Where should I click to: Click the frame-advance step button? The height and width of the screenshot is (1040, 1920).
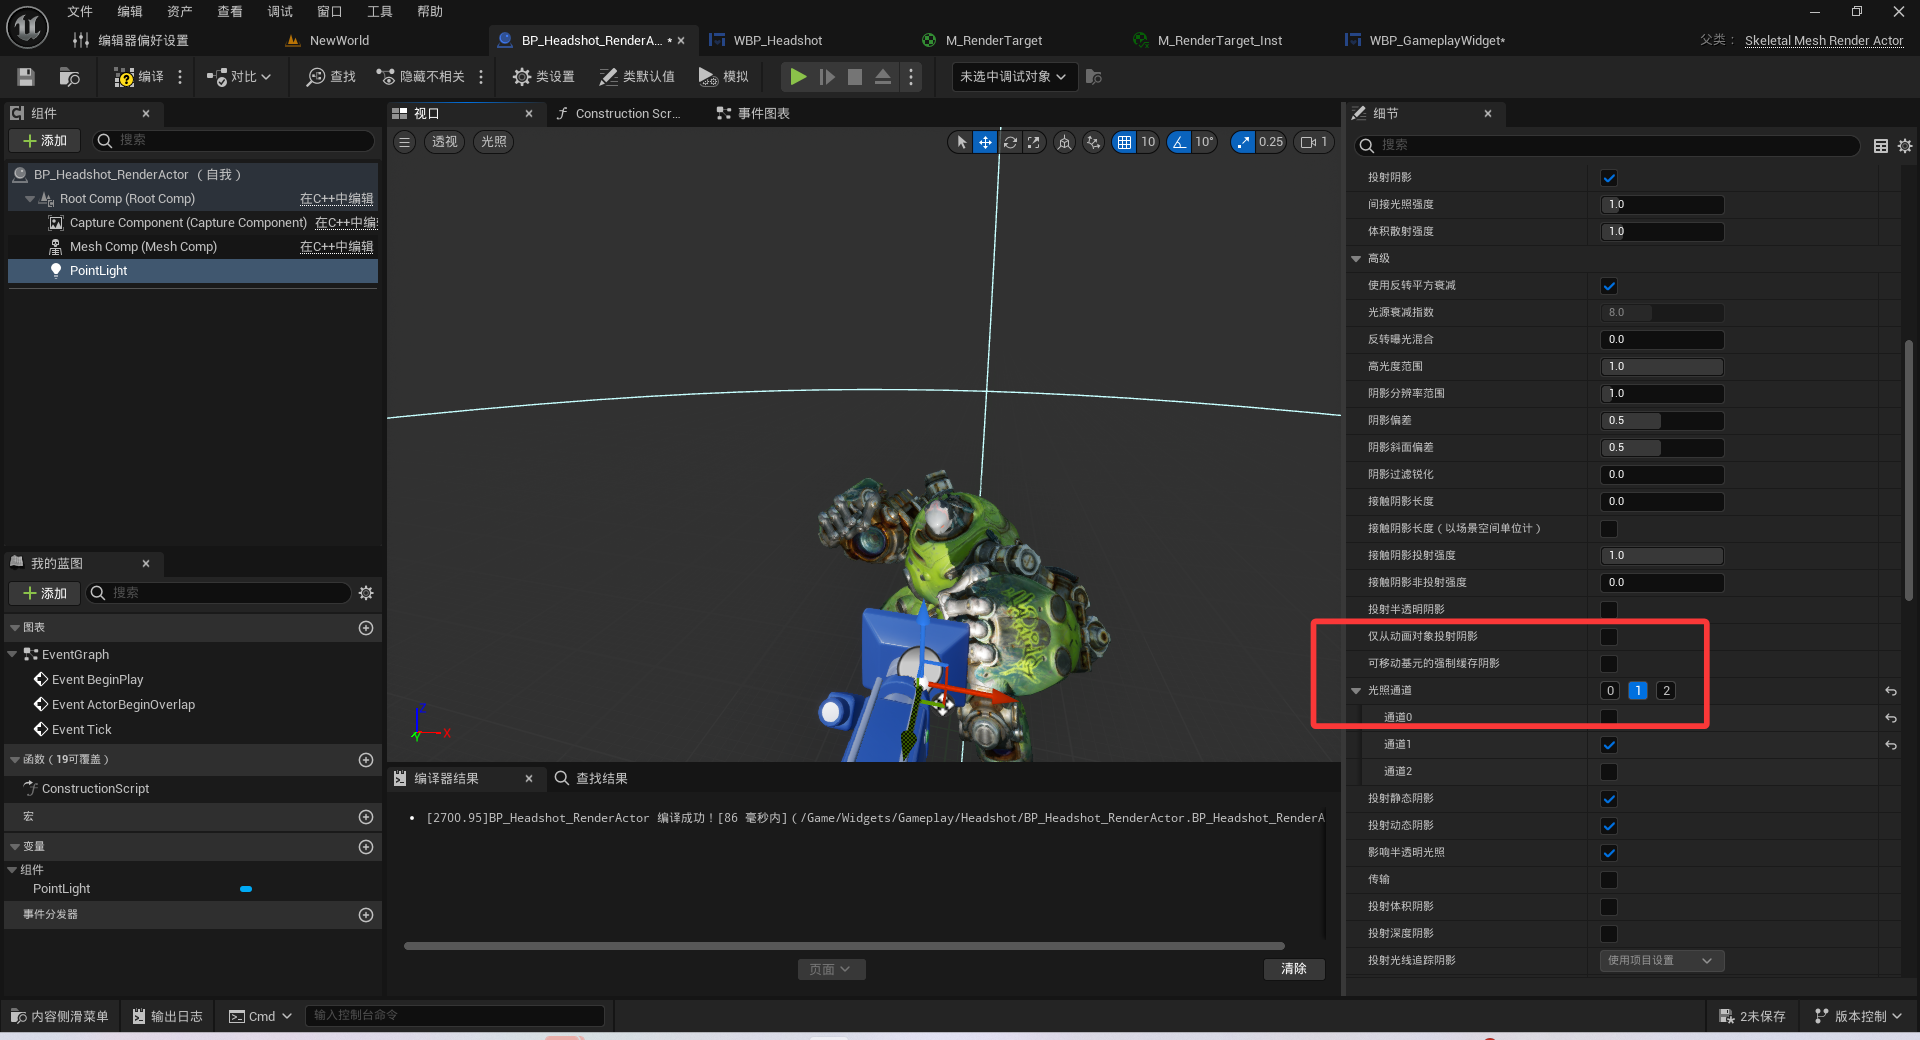pos(826,77)
